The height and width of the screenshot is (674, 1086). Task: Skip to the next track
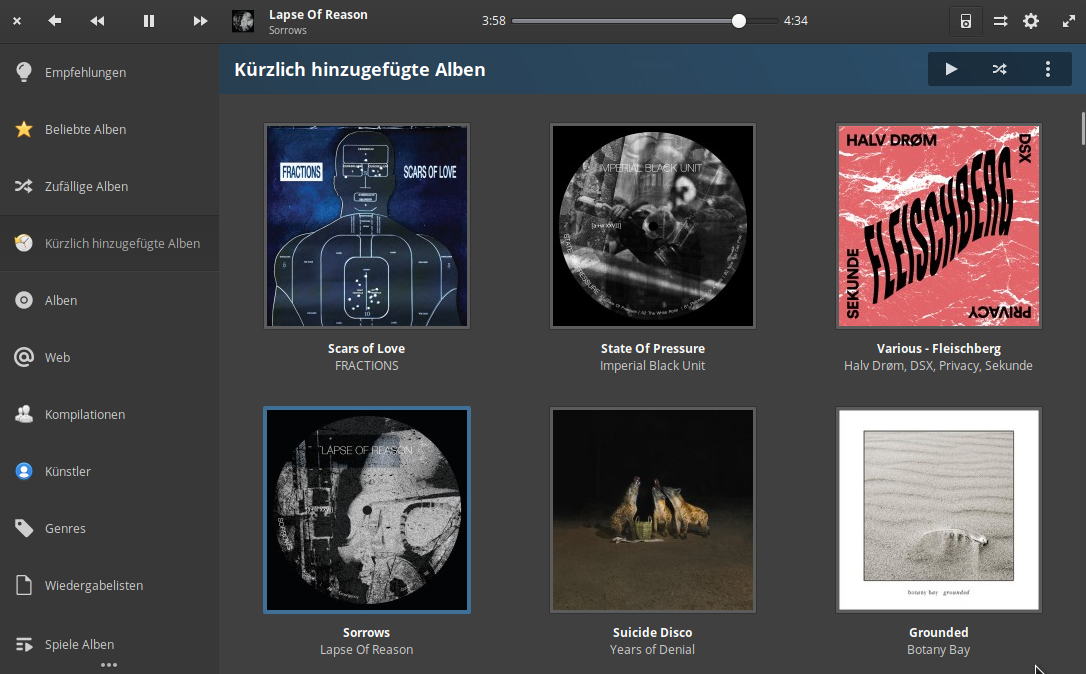click(200, 21)
